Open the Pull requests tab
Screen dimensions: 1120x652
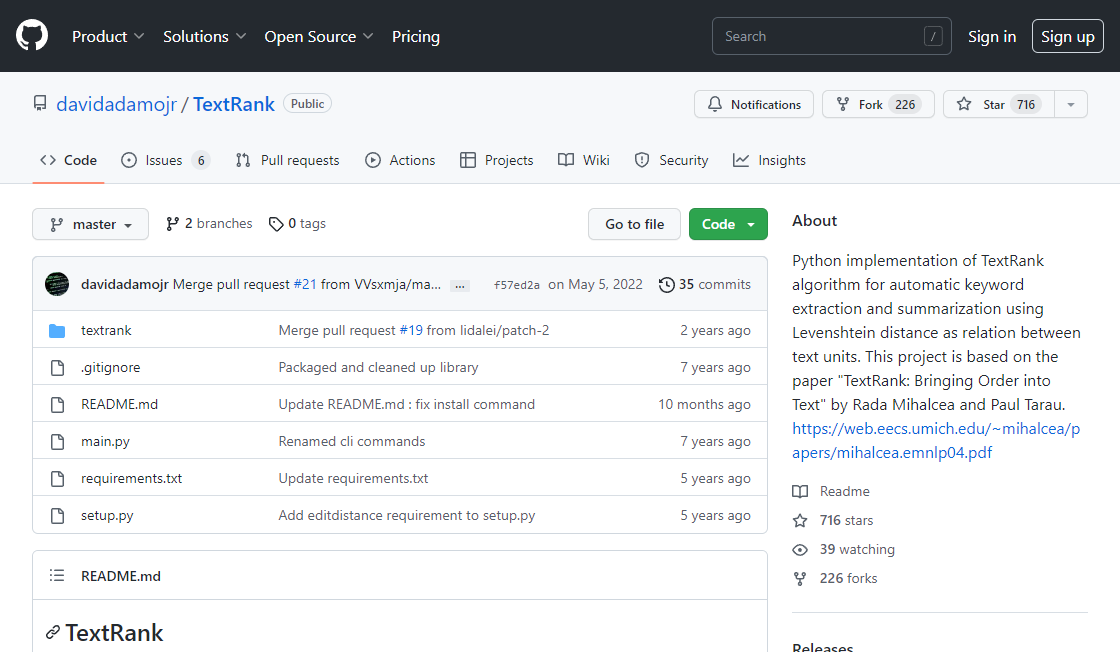(288, 160)
